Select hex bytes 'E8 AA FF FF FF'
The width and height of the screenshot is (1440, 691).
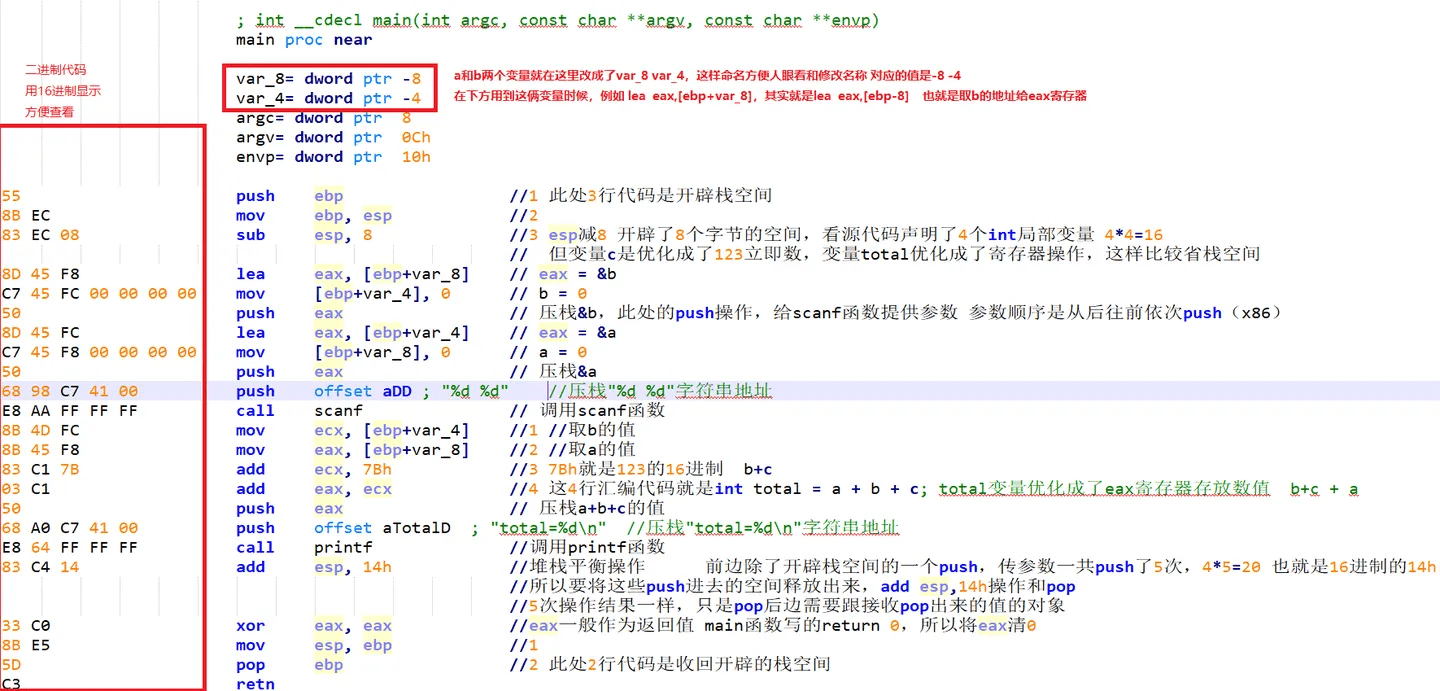point(70,411)
